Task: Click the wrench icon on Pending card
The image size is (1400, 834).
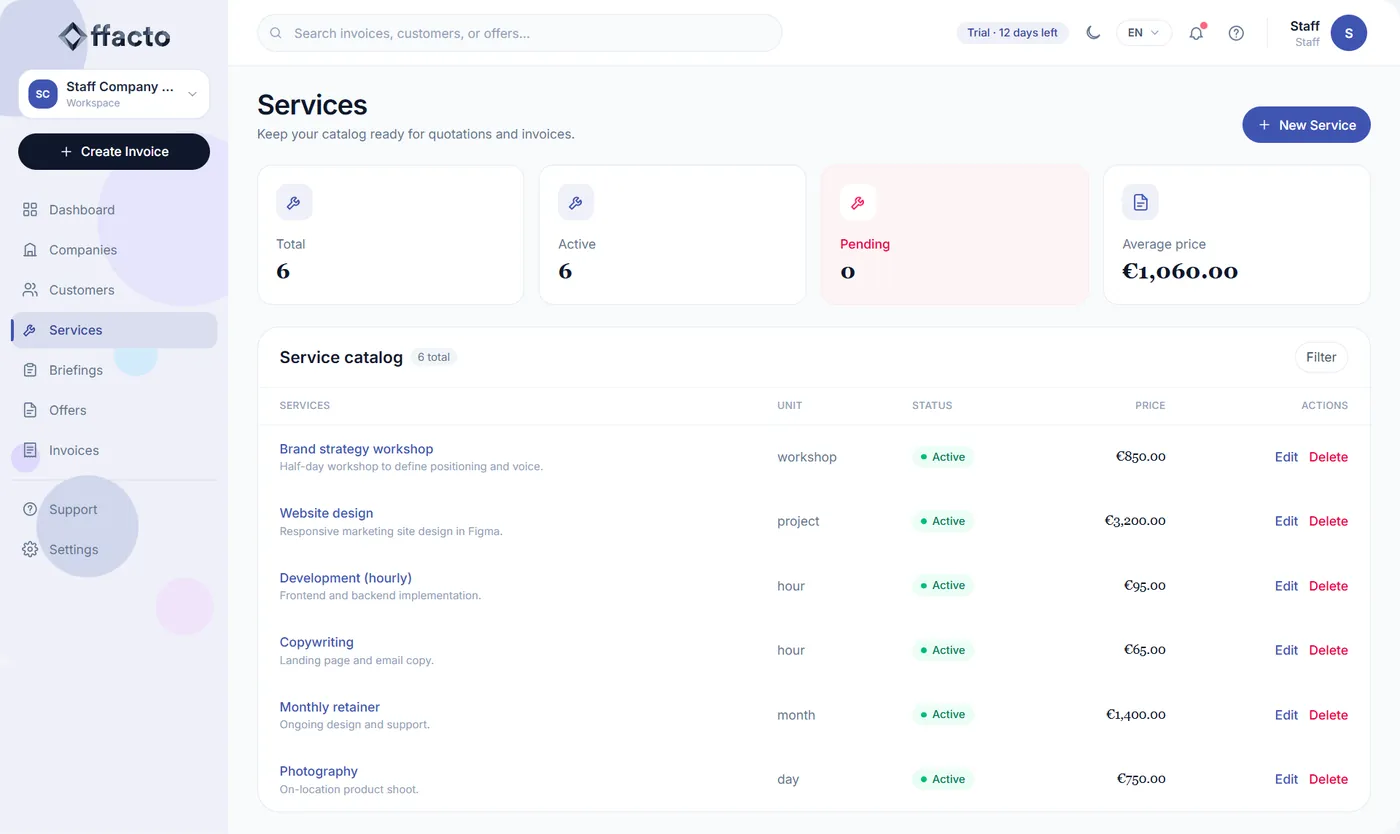Action: [x=858, y=202]
